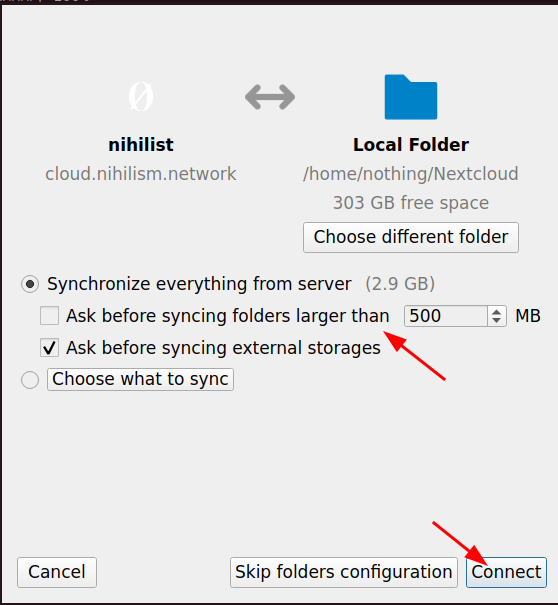Increase the folder size limit with up arrow
The height and width of the screenshot is (605, 558).
[x=497, y=311]
